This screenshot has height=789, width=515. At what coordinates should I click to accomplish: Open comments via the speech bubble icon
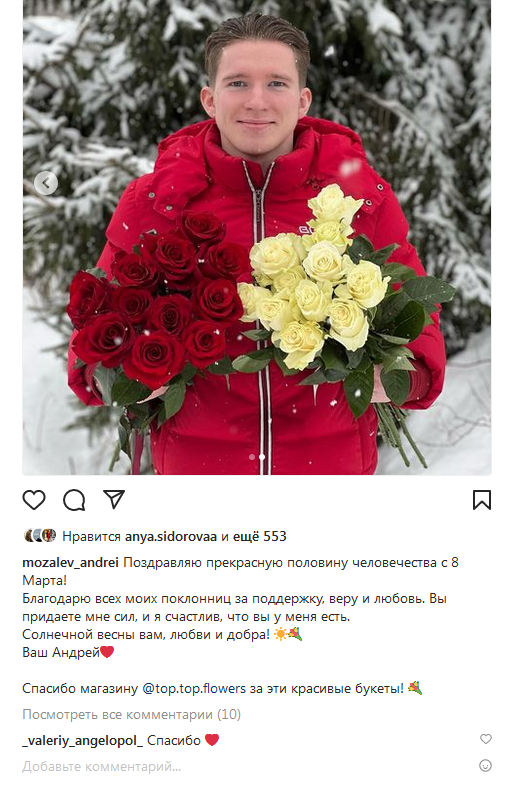tap(74, 500)
